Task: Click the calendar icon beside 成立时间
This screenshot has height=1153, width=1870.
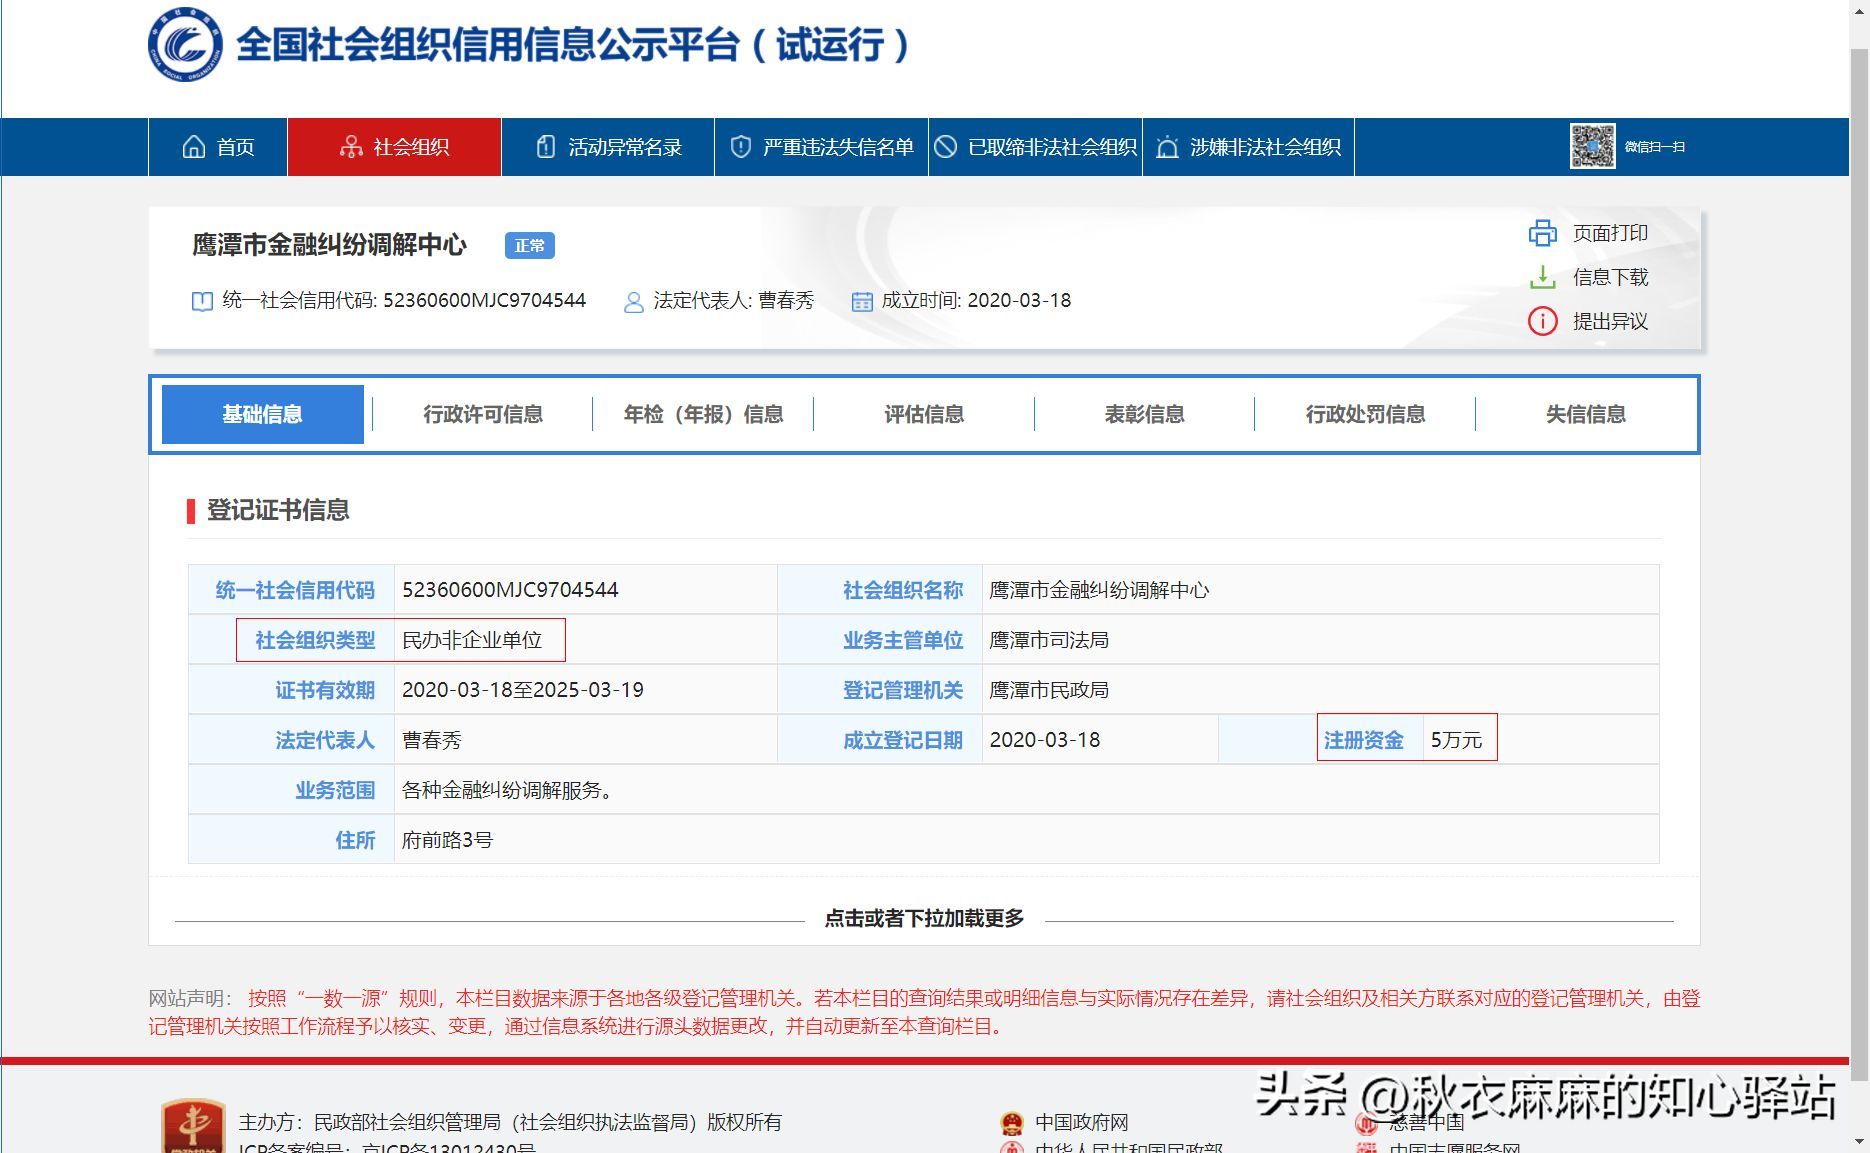Action: point(862,300)
